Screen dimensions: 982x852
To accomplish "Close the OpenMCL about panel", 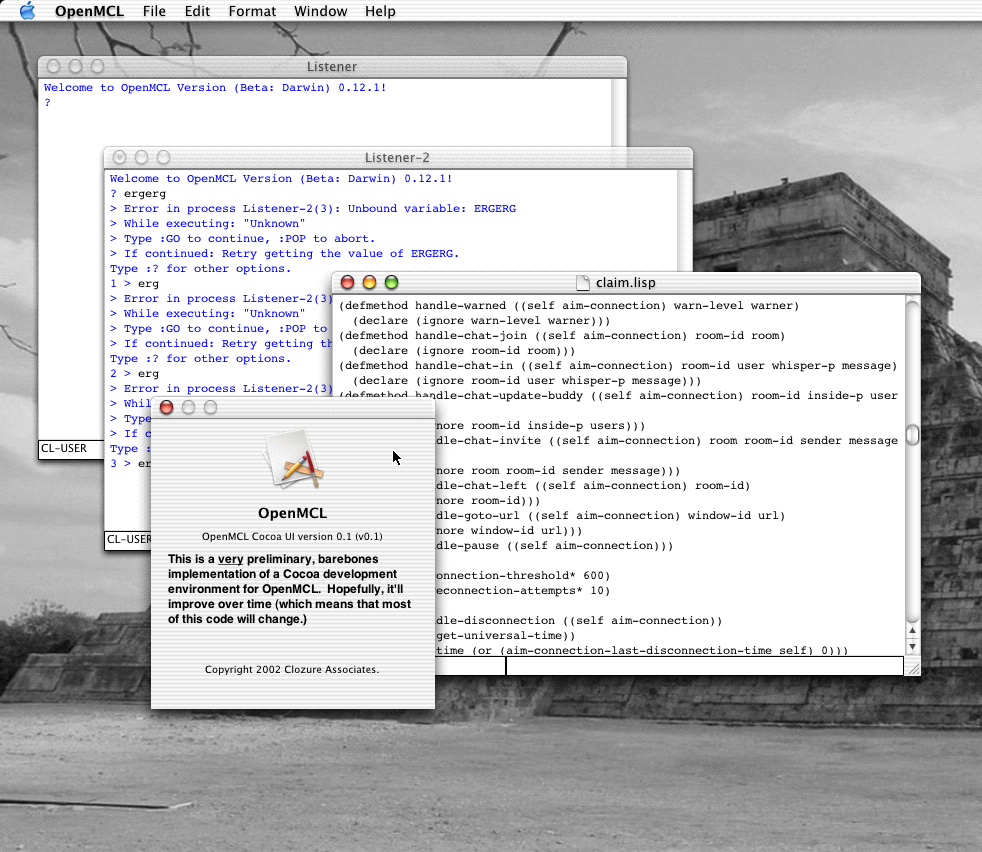I will coord(167,408).
